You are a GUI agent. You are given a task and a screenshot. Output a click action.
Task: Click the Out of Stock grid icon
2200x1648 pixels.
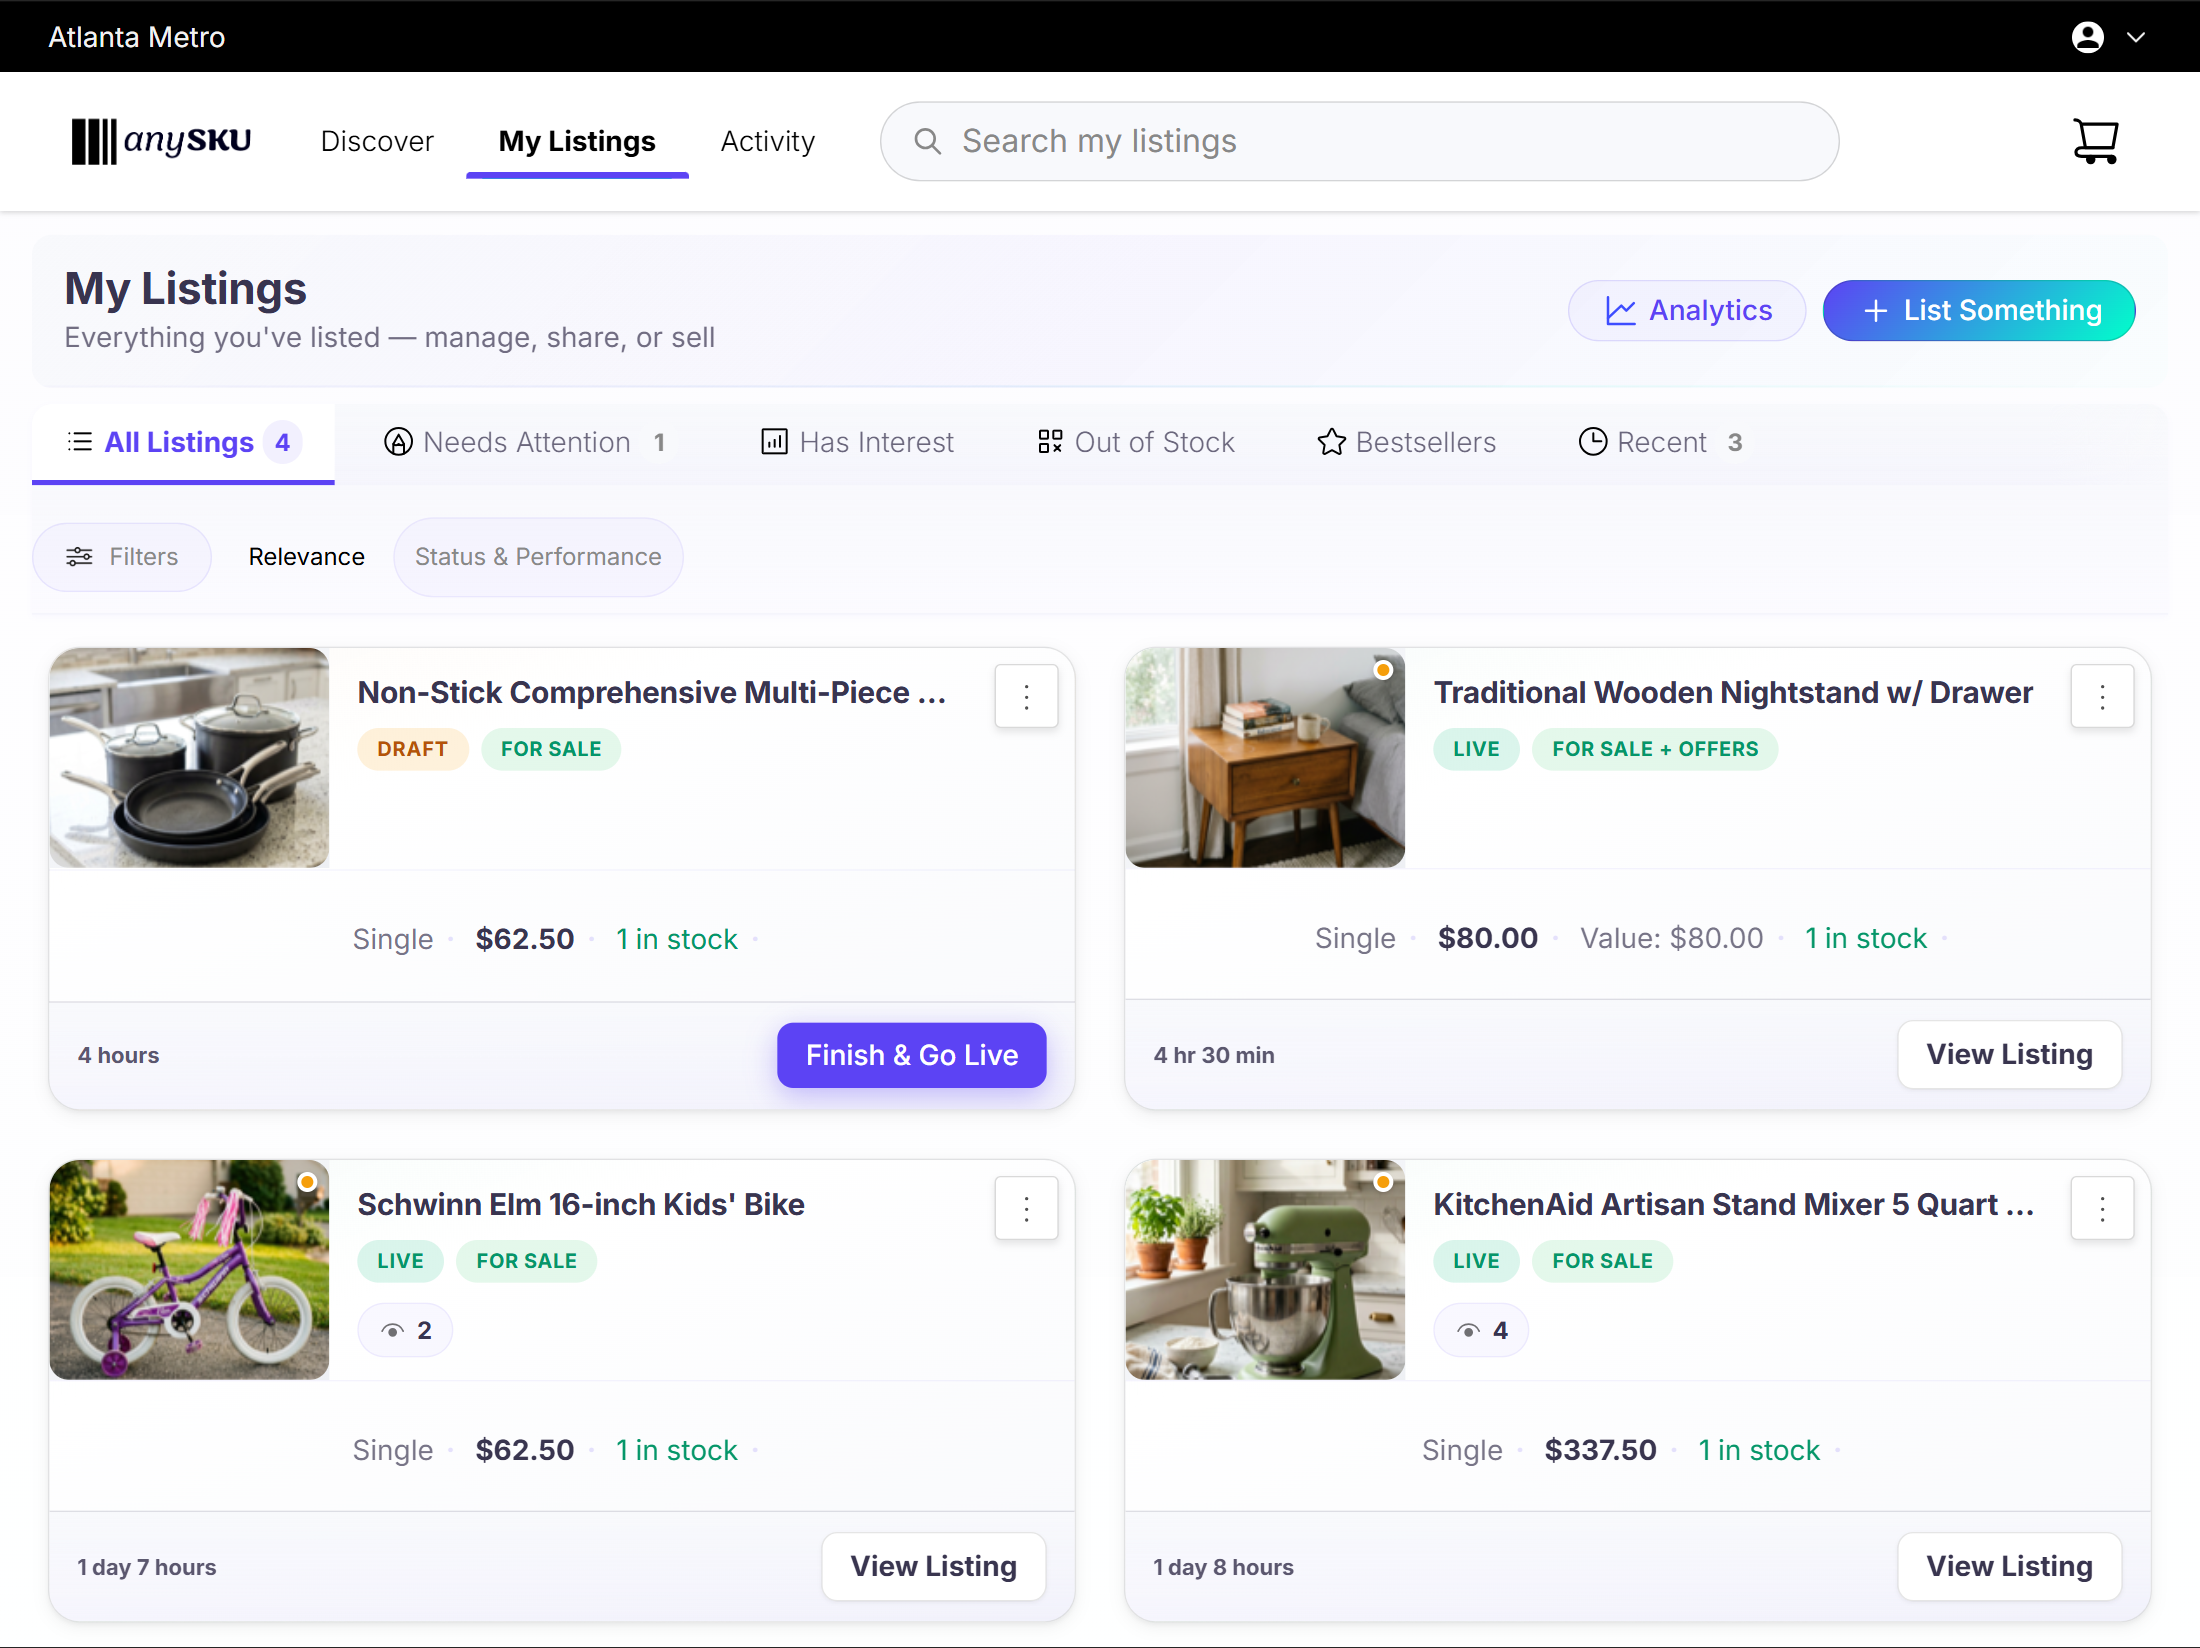click(x=1049, y=441)
